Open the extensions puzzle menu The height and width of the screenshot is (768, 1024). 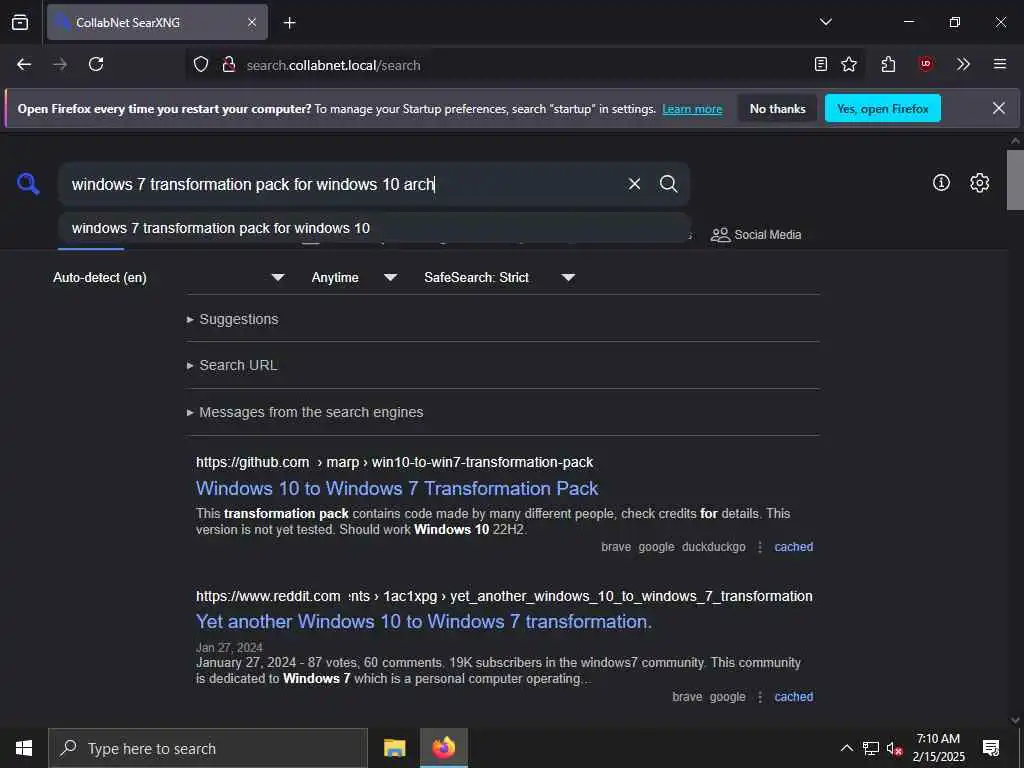click(888, 64)
